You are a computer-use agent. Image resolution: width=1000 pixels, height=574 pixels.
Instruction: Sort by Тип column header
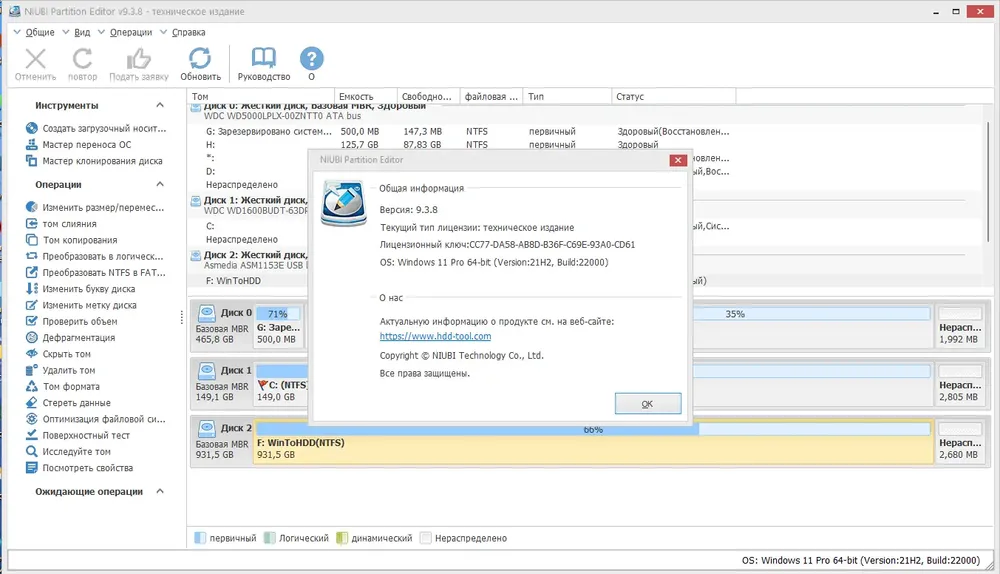[567, 96]
